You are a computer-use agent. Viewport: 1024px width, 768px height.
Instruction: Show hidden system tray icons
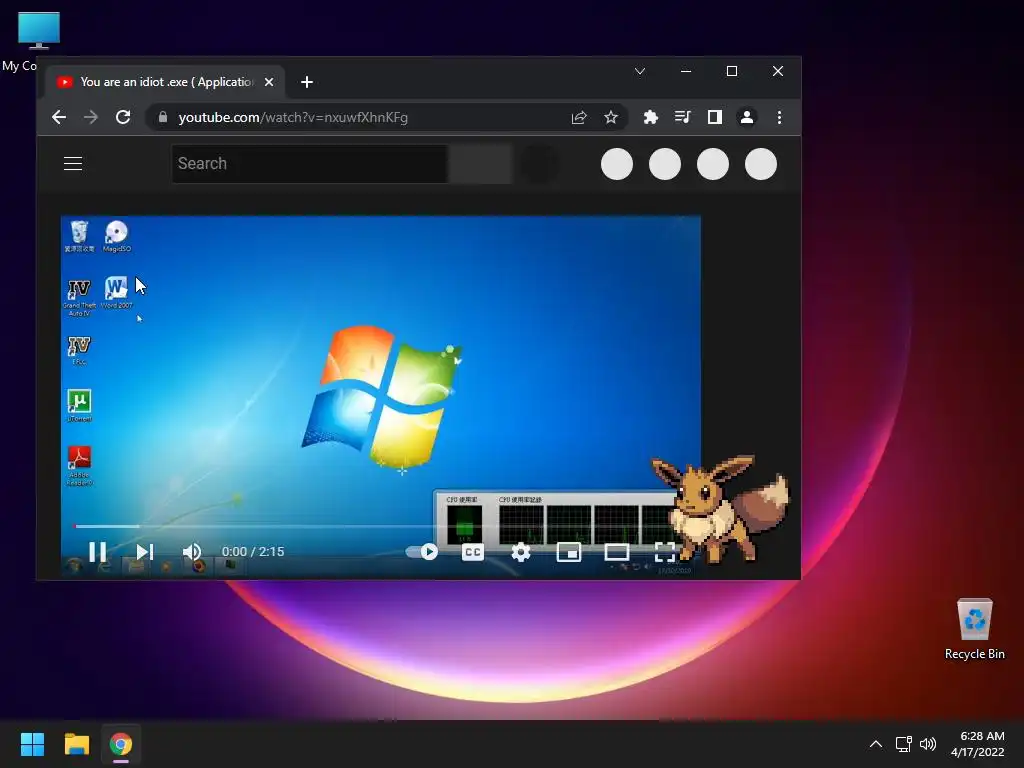876,744
